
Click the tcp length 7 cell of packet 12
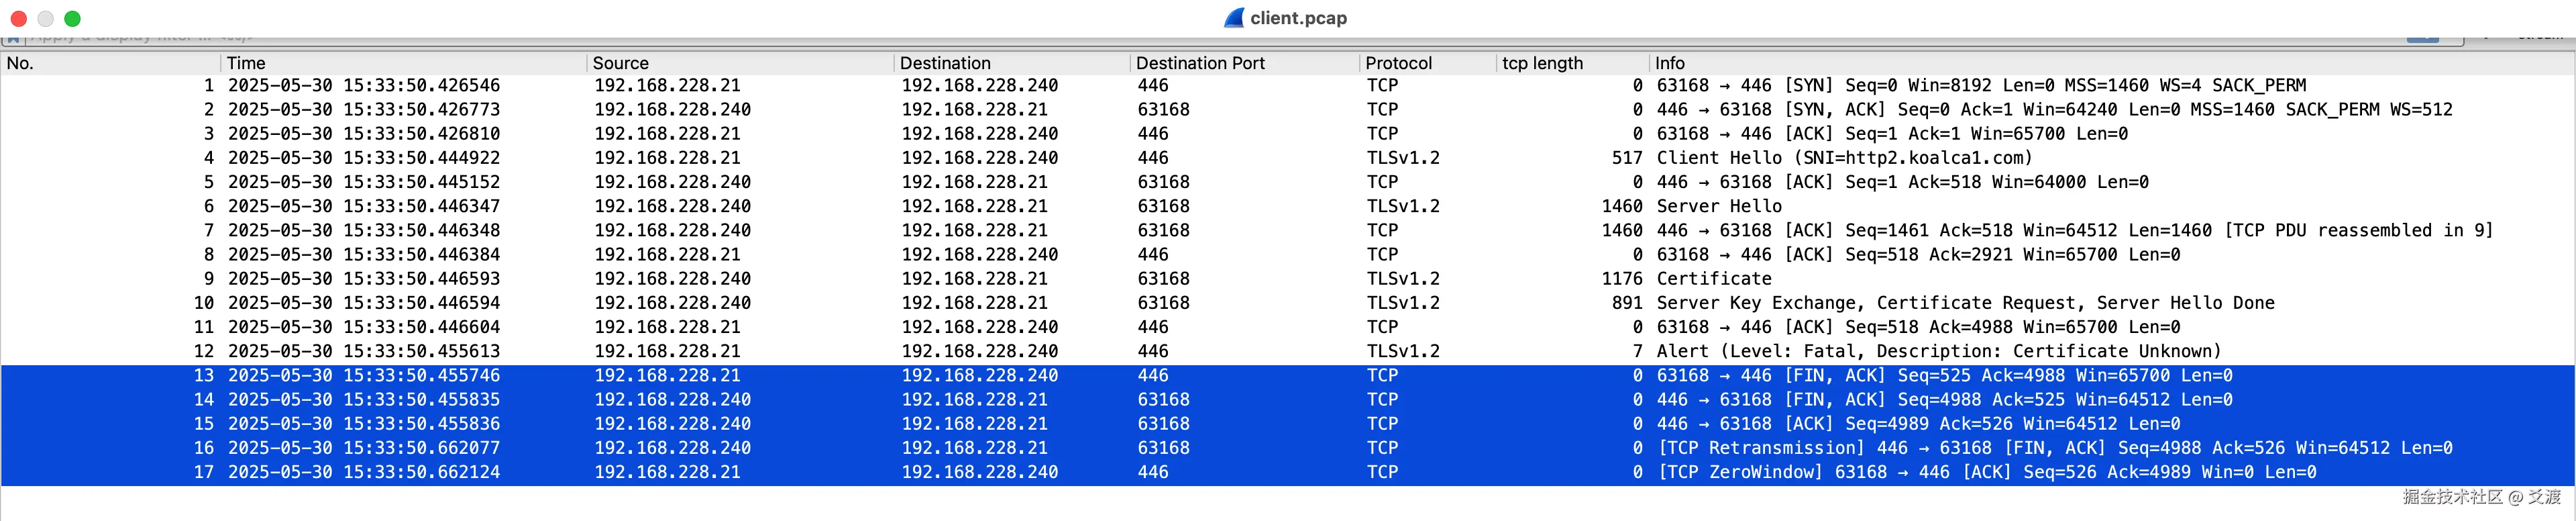pyautogui.click(x=1637, y=351)
